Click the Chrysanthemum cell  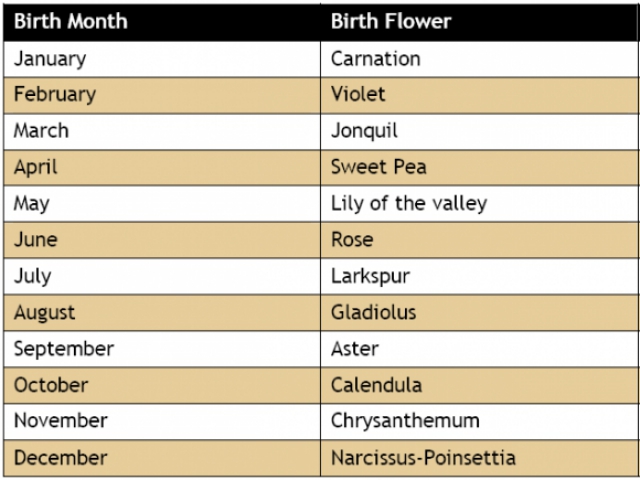point(479,421)
